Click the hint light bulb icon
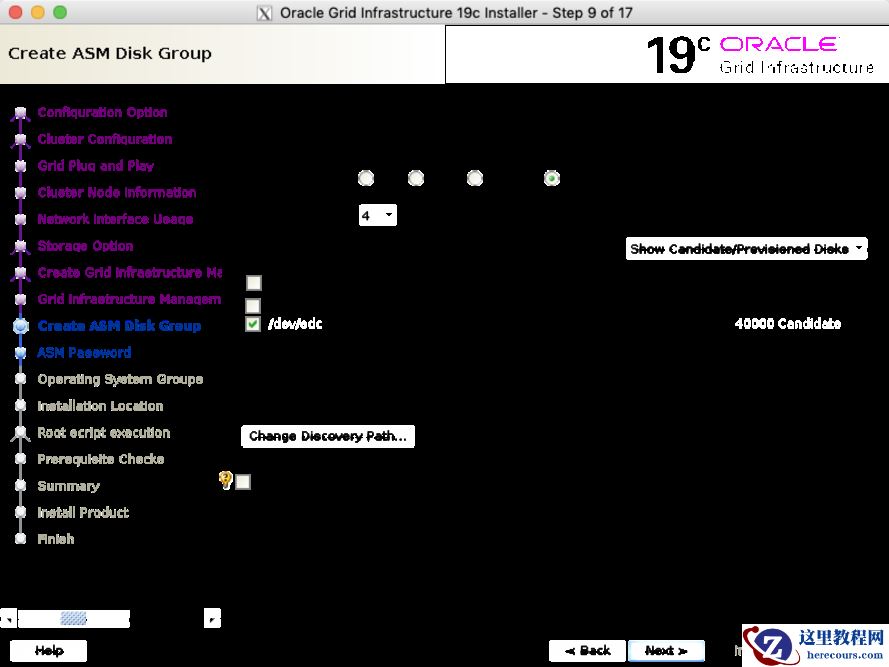 tap(225, 480)
